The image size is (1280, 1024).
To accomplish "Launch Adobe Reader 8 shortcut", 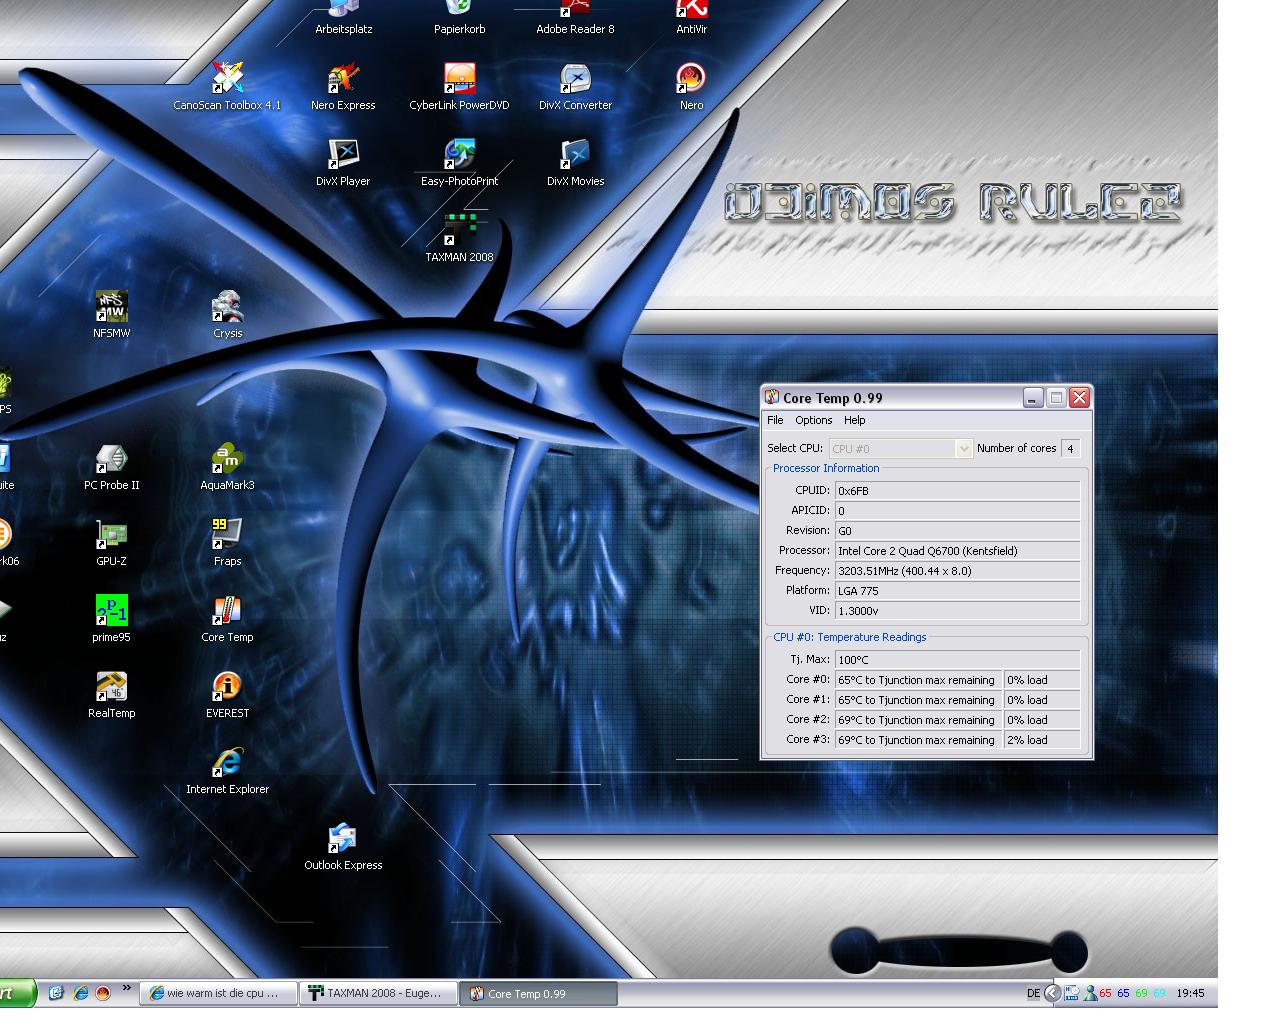I will click(575, 17).
